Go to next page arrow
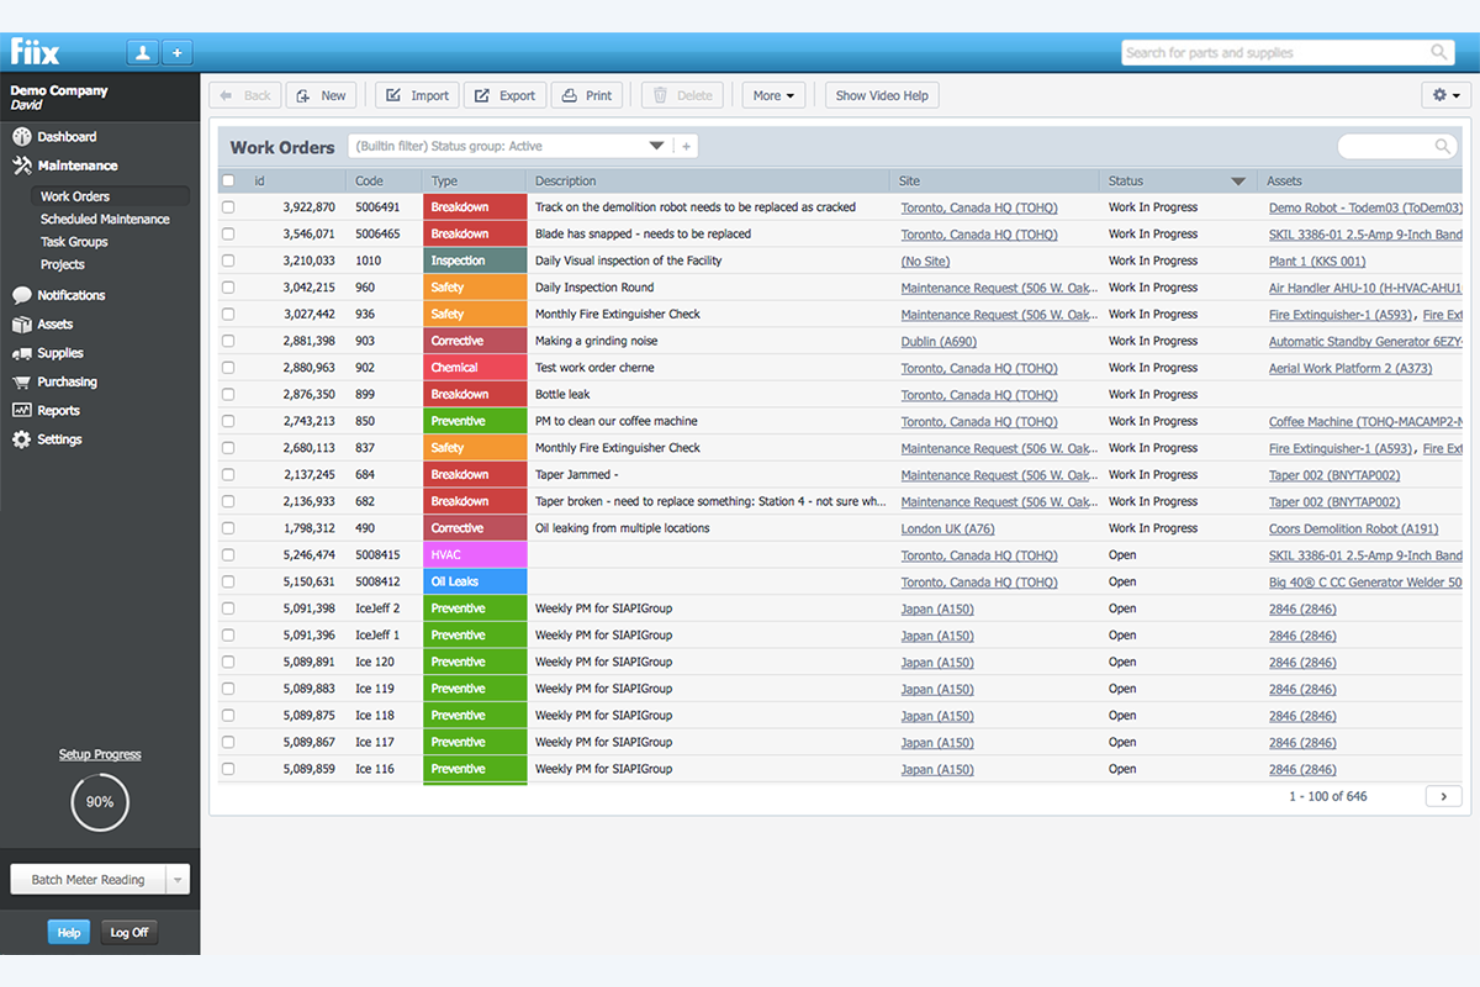This screenshot has width=1480, height=987. coord(1443,796)
